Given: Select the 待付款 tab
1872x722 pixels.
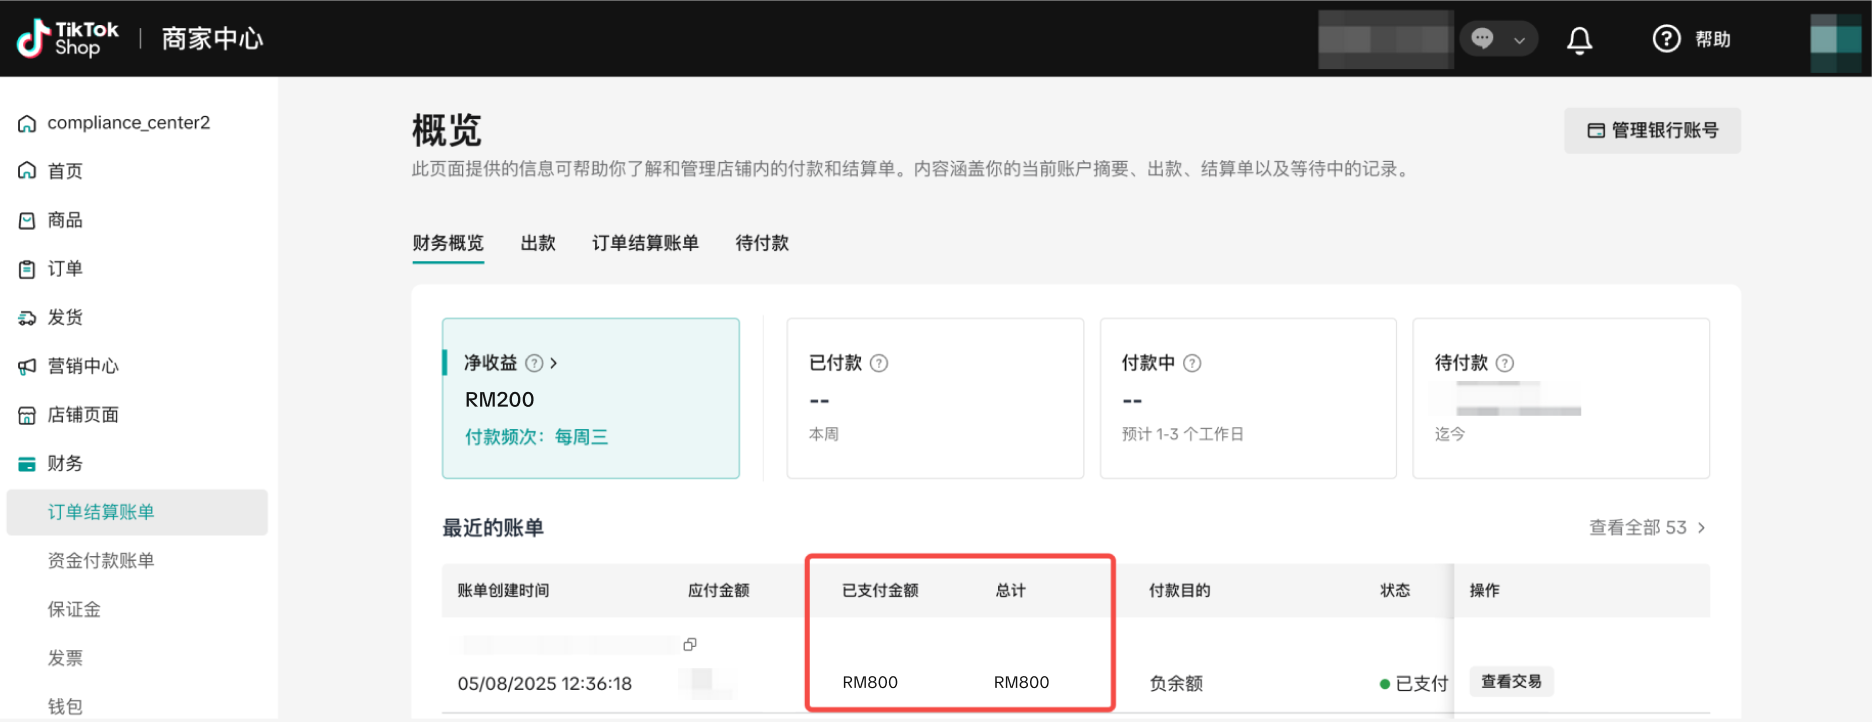Looking at the screenshot, I should [x=762, y=243].
